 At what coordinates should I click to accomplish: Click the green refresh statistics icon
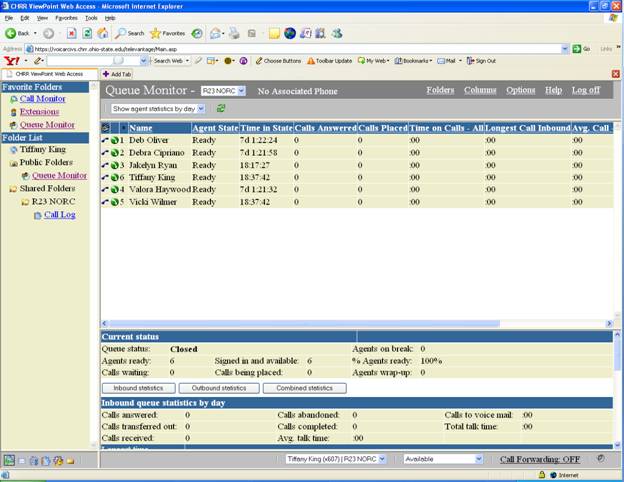click(221, 108)
